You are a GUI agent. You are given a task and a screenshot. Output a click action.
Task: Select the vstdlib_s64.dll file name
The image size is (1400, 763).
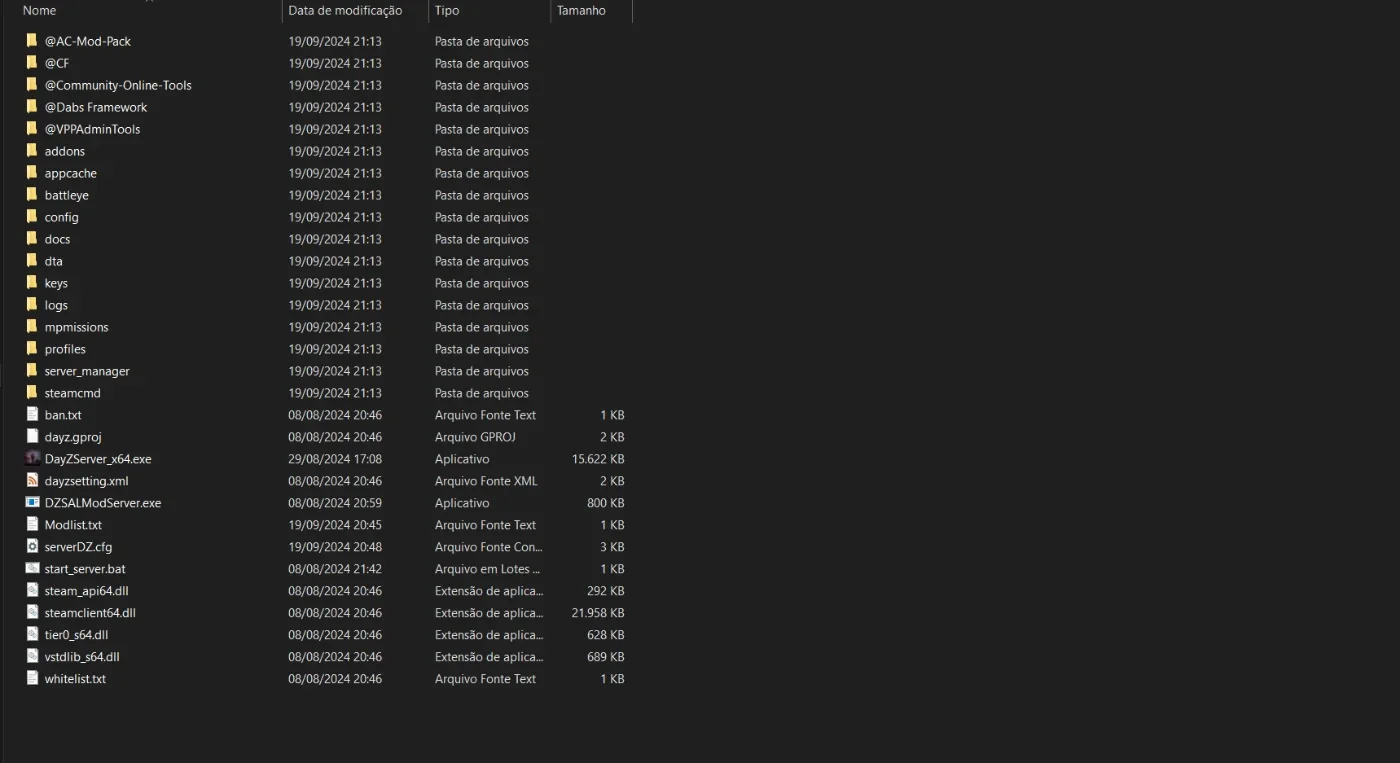[x=82, y=657]
